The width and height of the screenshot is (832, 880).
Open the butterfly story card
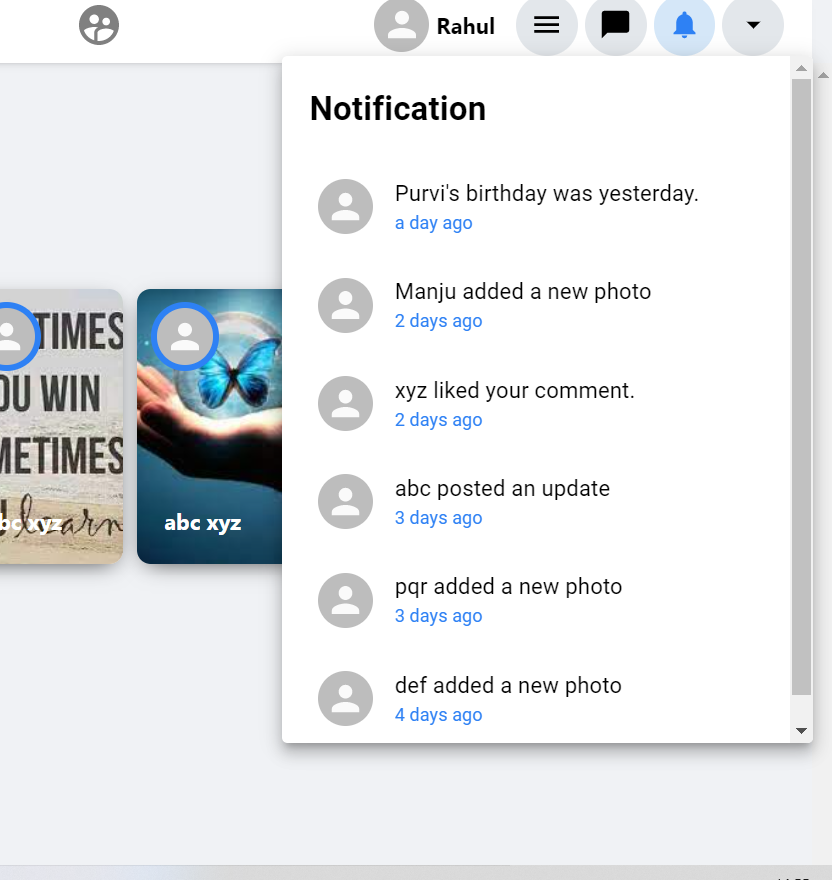[209, 427]
